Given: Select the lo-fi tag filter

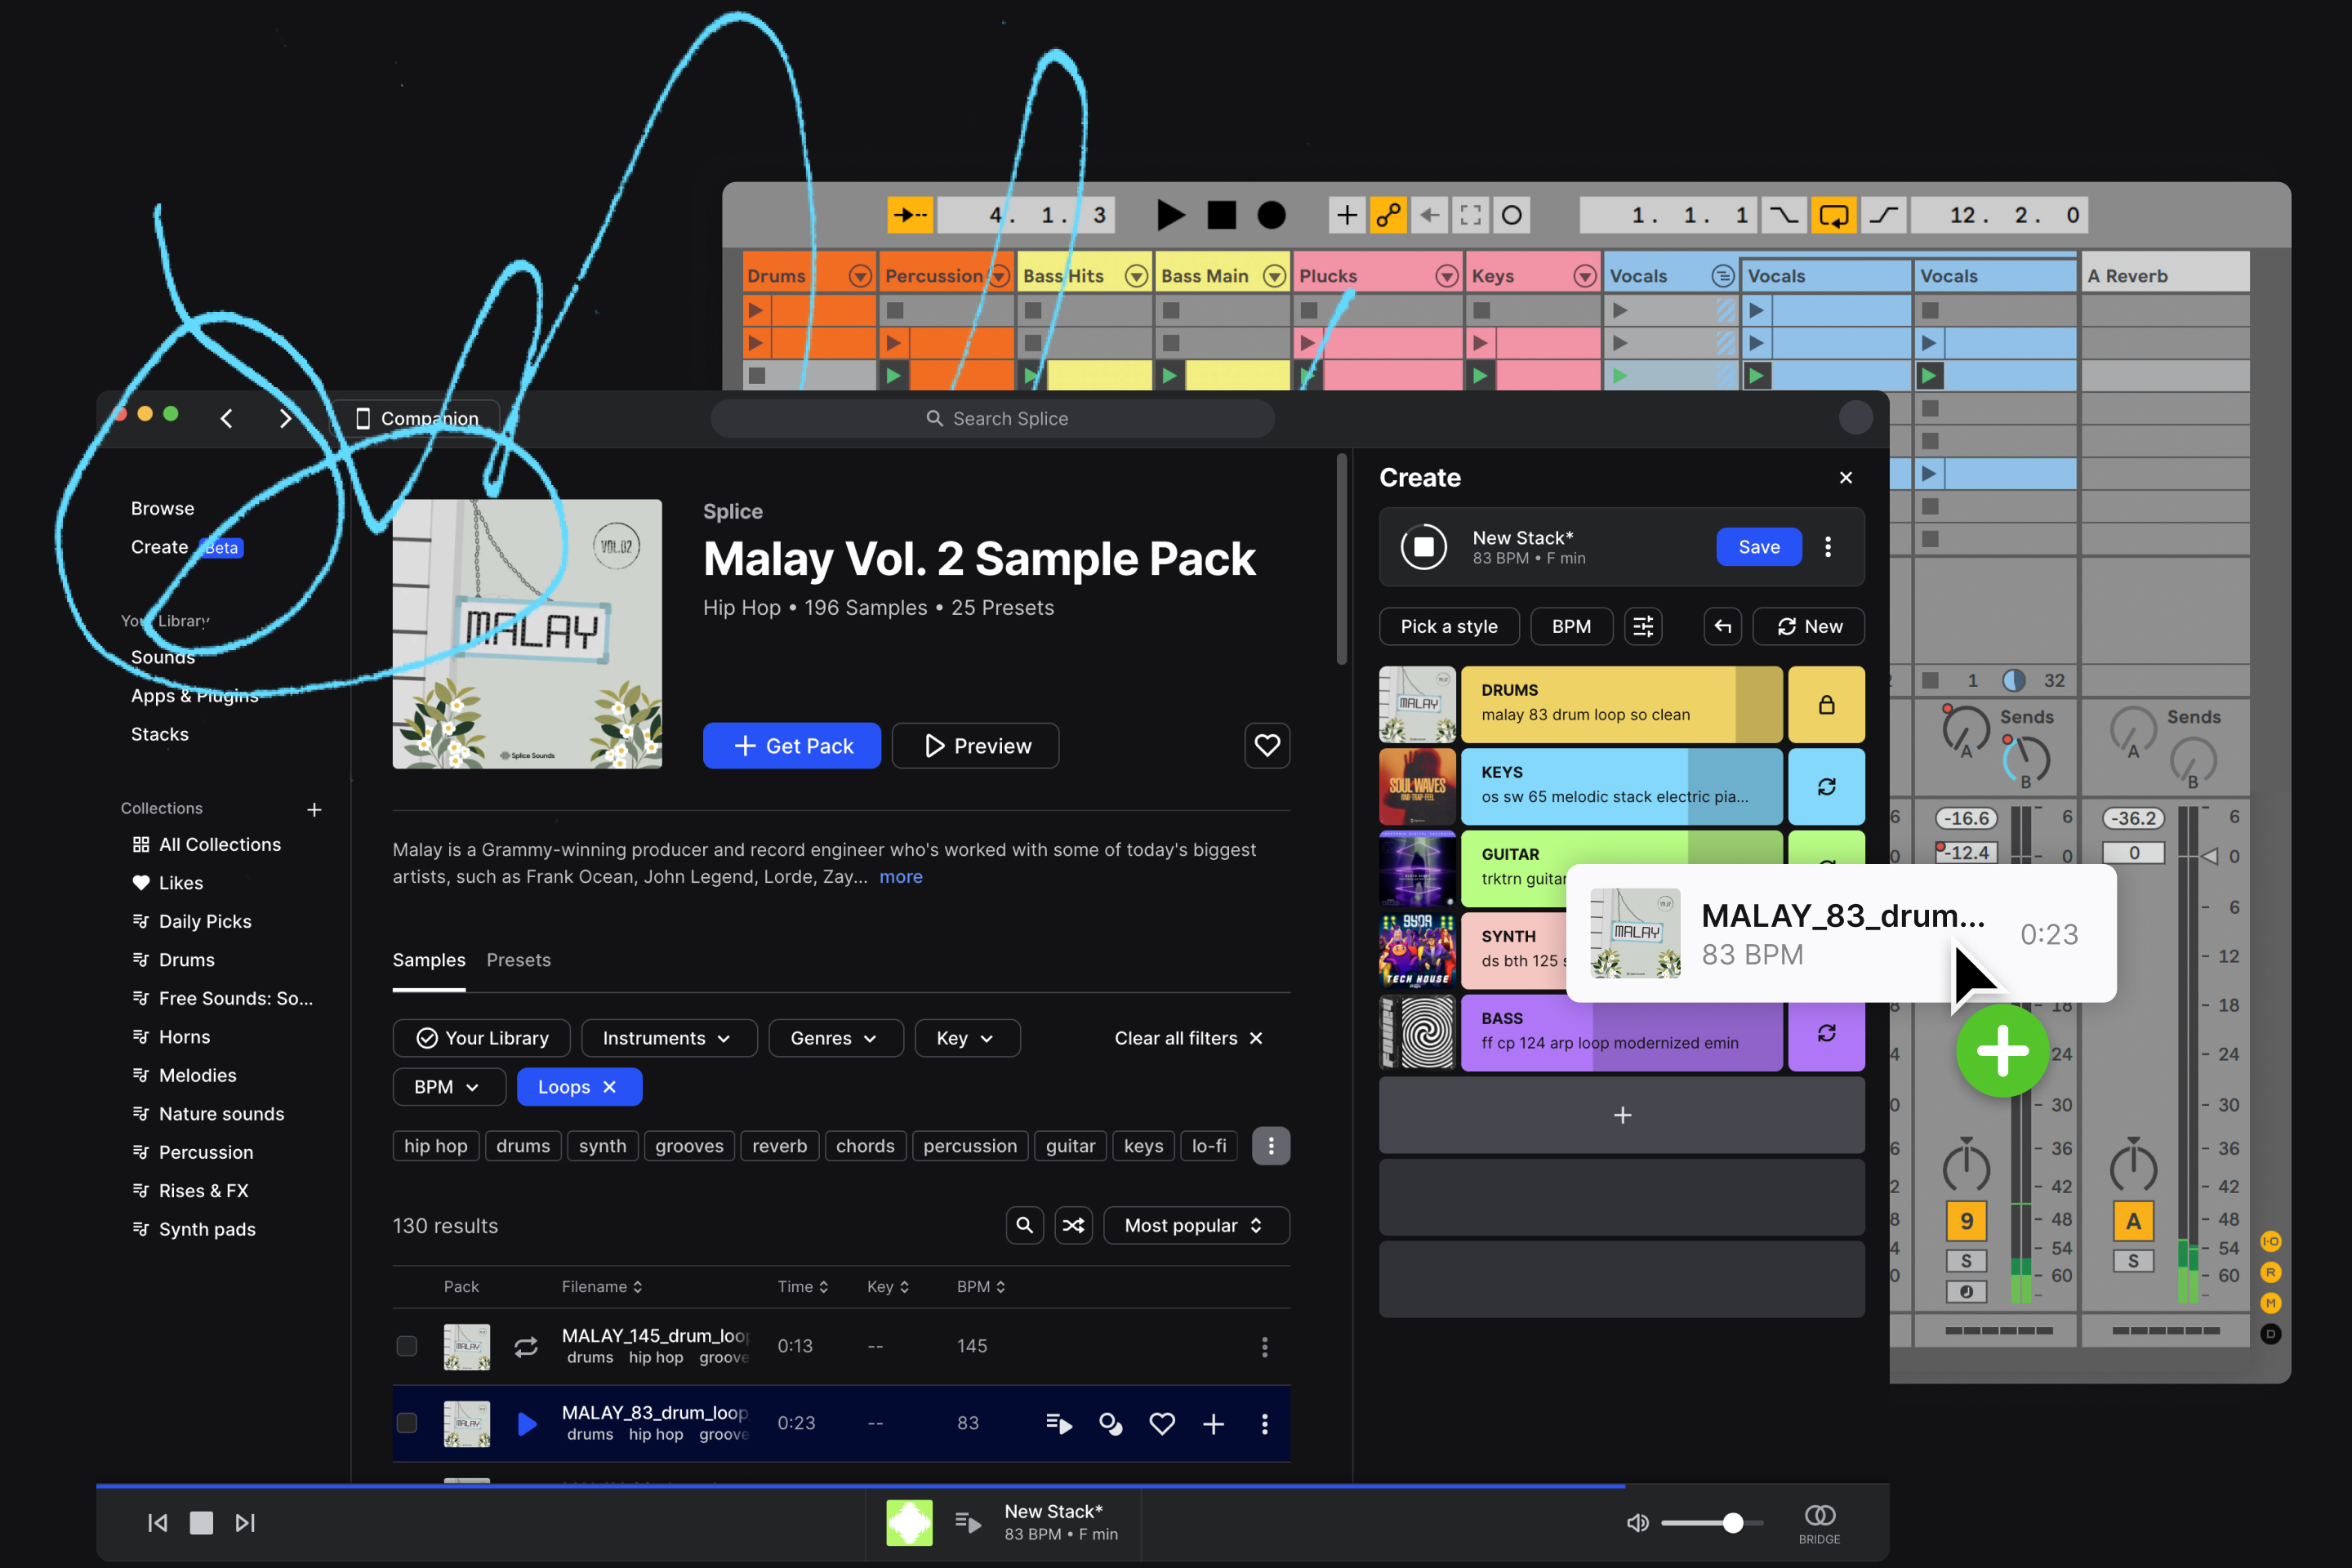Looking at the screenshot, I should [1209, 1146].
